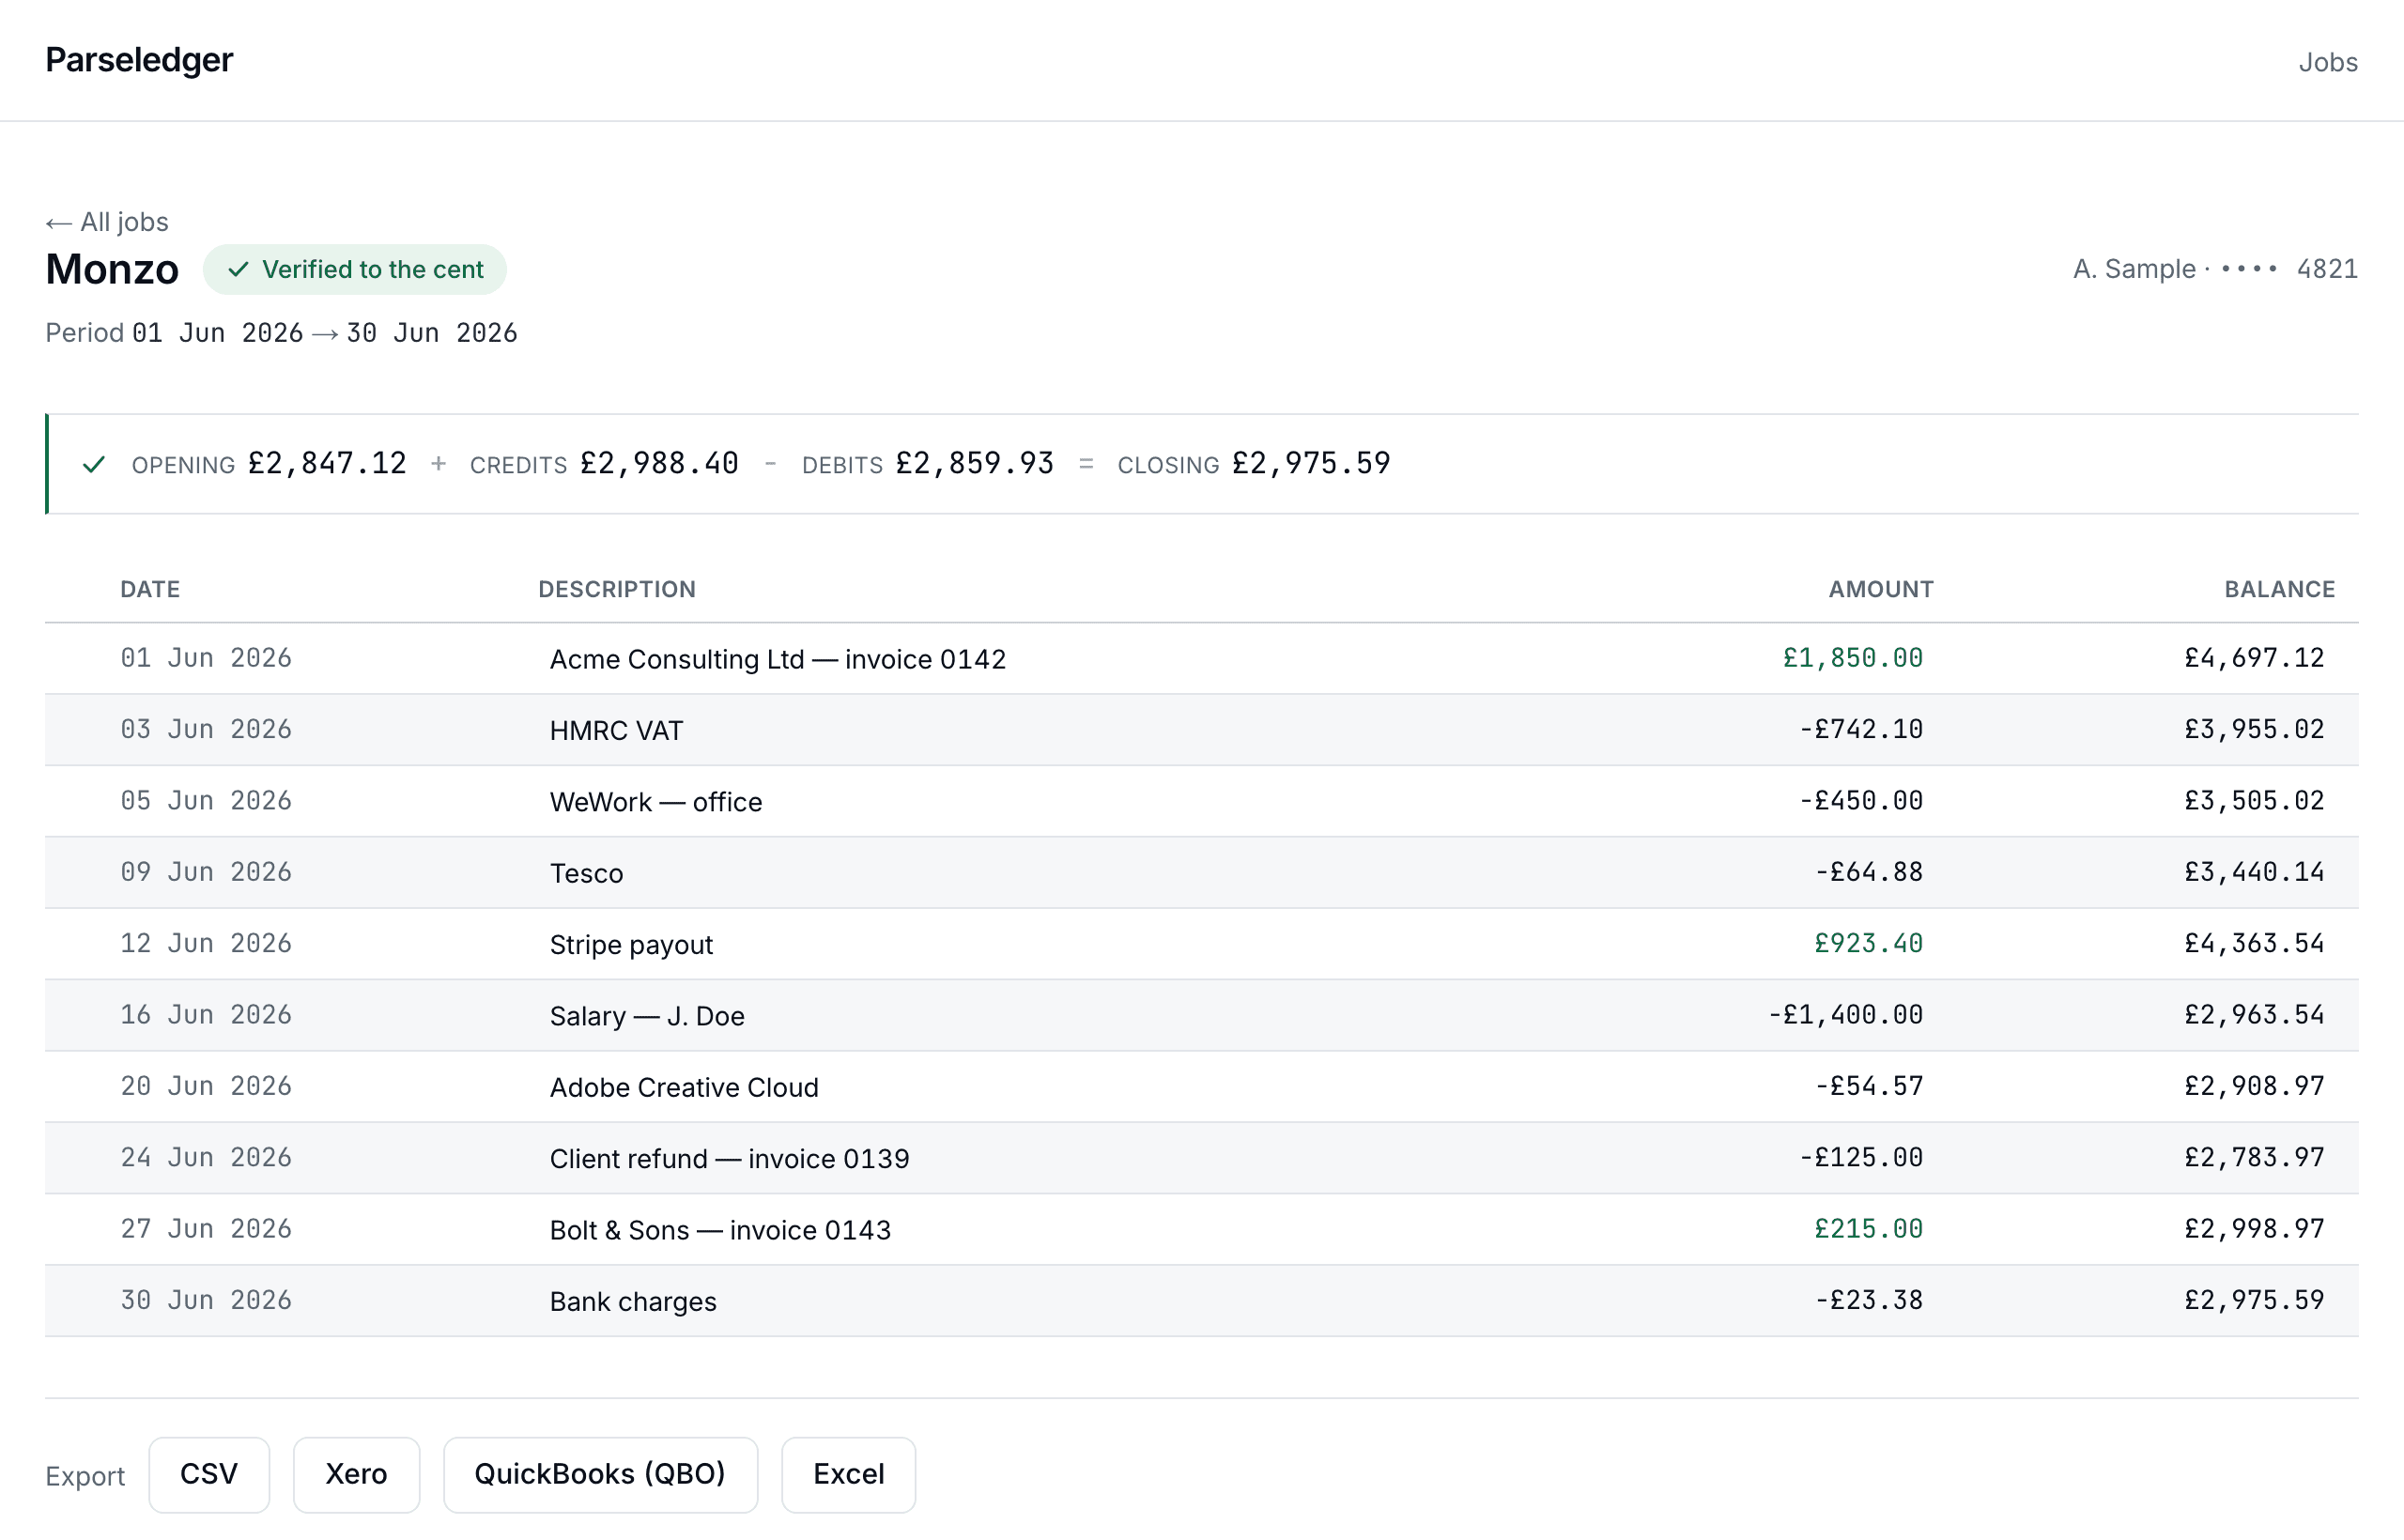The width and height of the screenshot is (2404, 1540).
Task: Export to QuickBooks (QBO)
Action: tap(600, 1474)
